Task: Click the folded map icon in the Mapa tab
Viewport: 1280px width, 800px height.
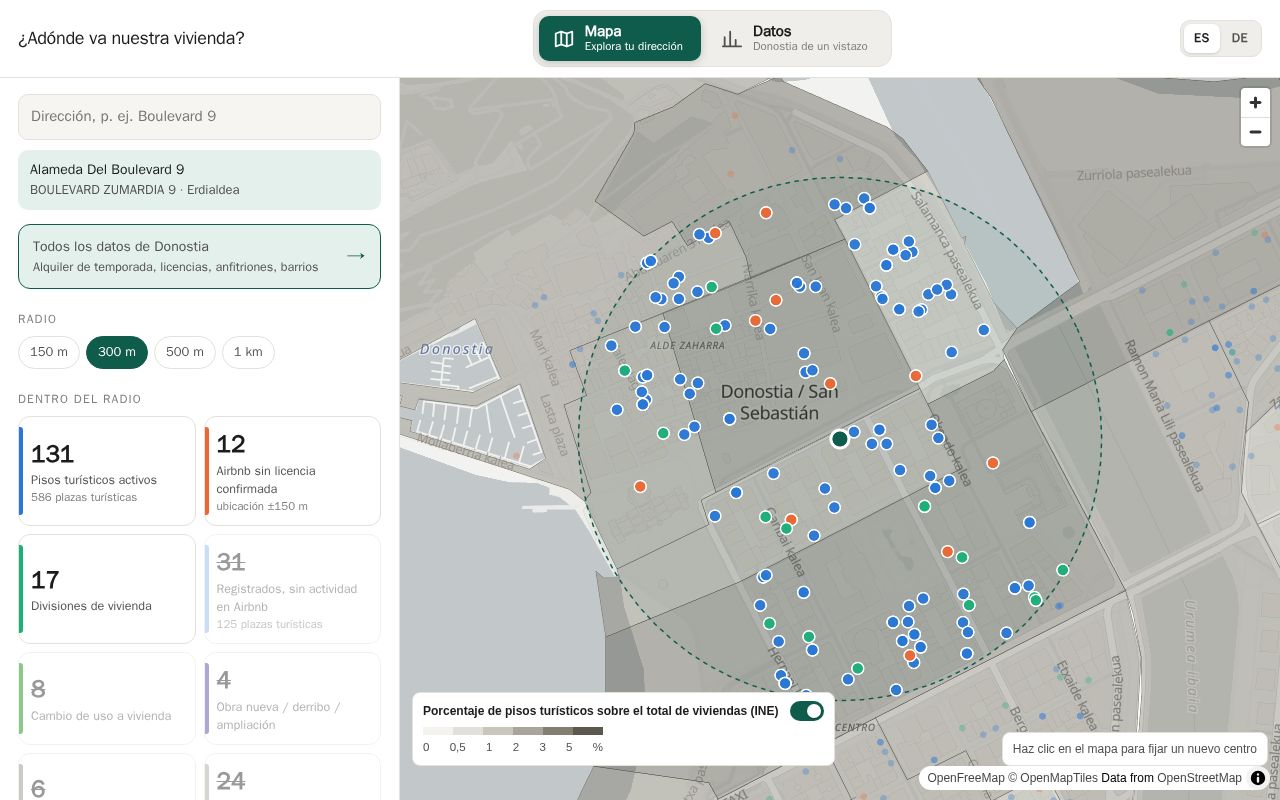Action: click(564, 39)
